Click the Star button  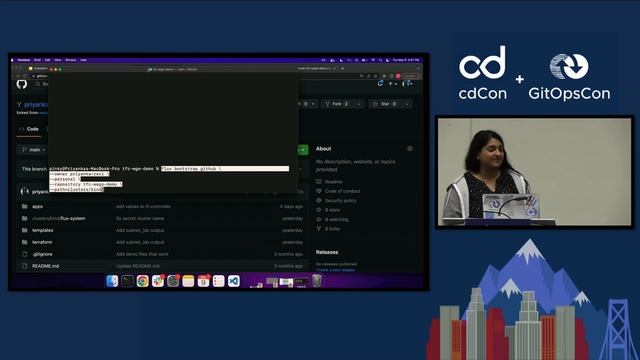[385, 104]
